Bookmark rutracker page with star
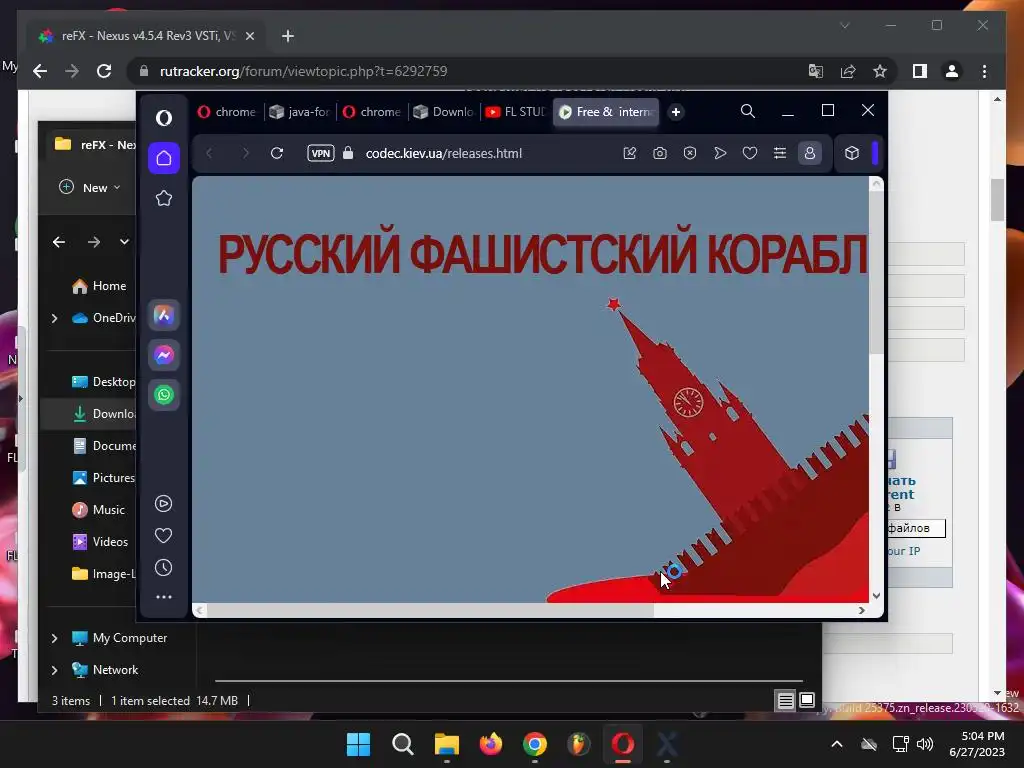Screen dimensions: 1024x768 [x=880, y=71]
